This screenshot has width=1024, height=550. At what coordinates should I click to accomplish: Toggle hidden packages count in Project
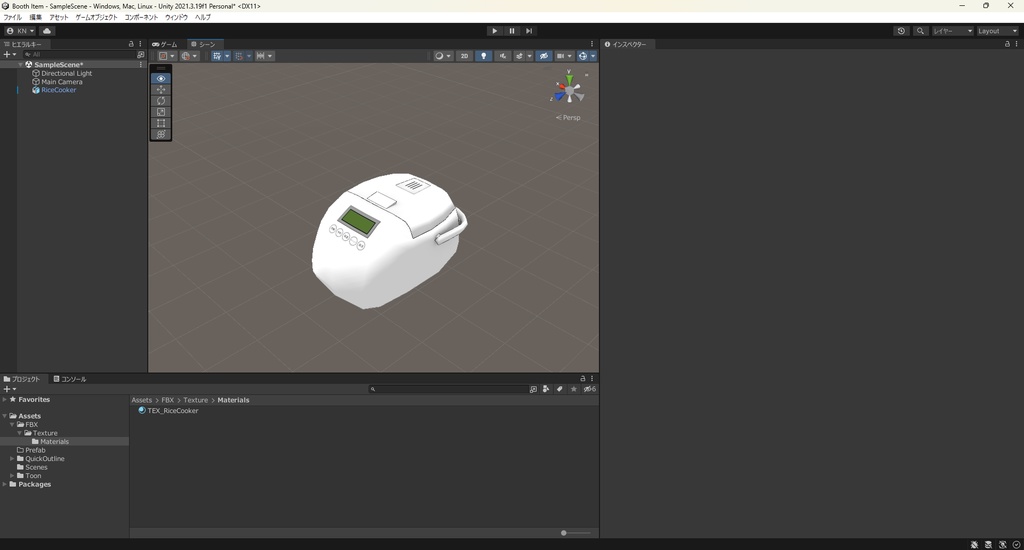point(589,389)
